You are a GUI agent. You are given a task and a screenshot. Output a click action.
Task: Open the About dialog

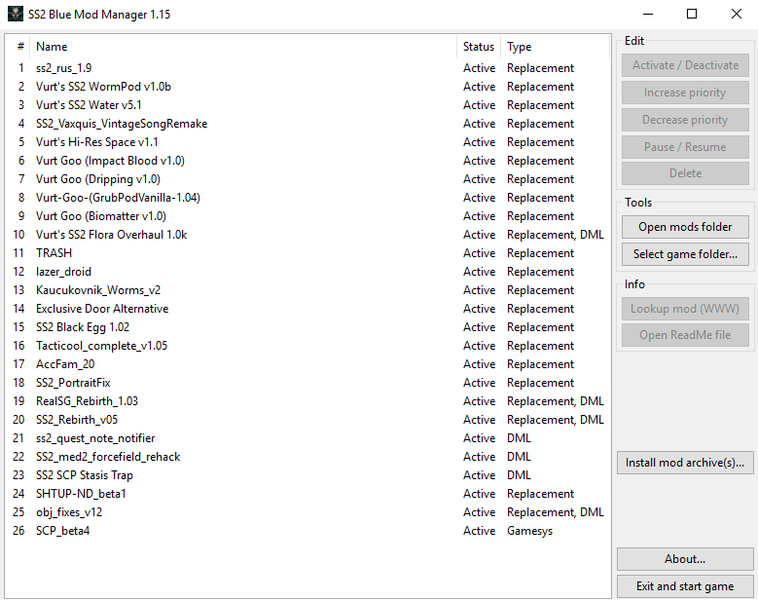coord(685,559)
